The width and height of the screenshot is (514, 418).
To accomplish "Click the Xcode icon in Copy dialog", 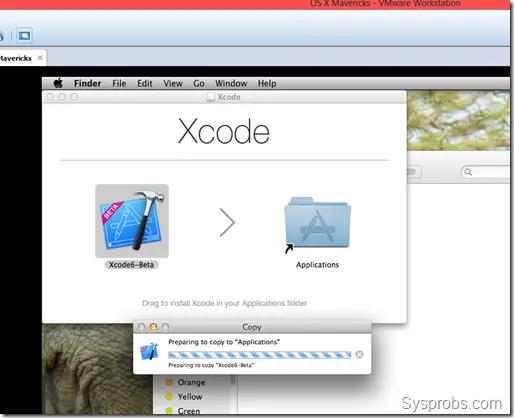I will pos(149,351).
